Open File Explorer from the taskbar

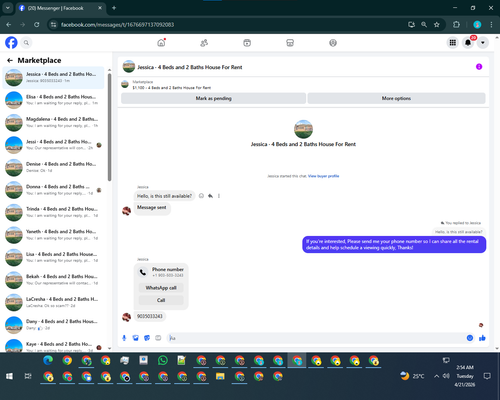pos(220,376)
